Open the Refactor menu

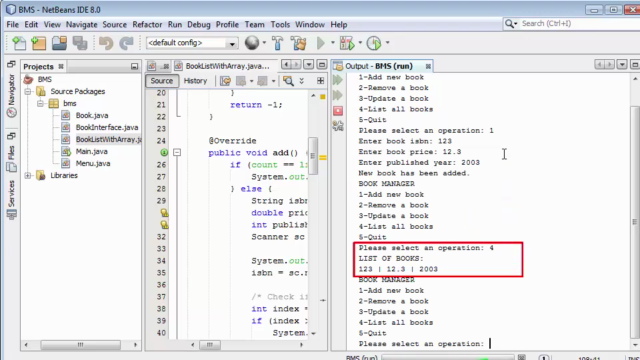[147, 24]
